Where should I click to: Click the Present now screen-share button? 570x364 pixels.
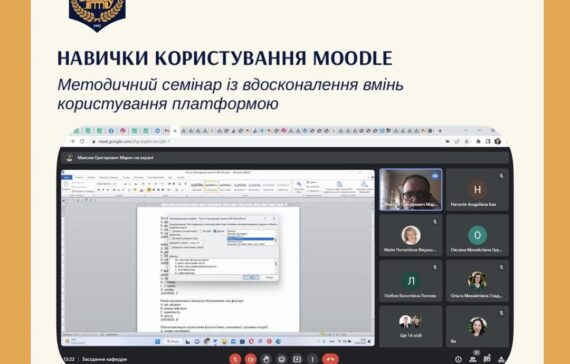[x=297, y=359]
